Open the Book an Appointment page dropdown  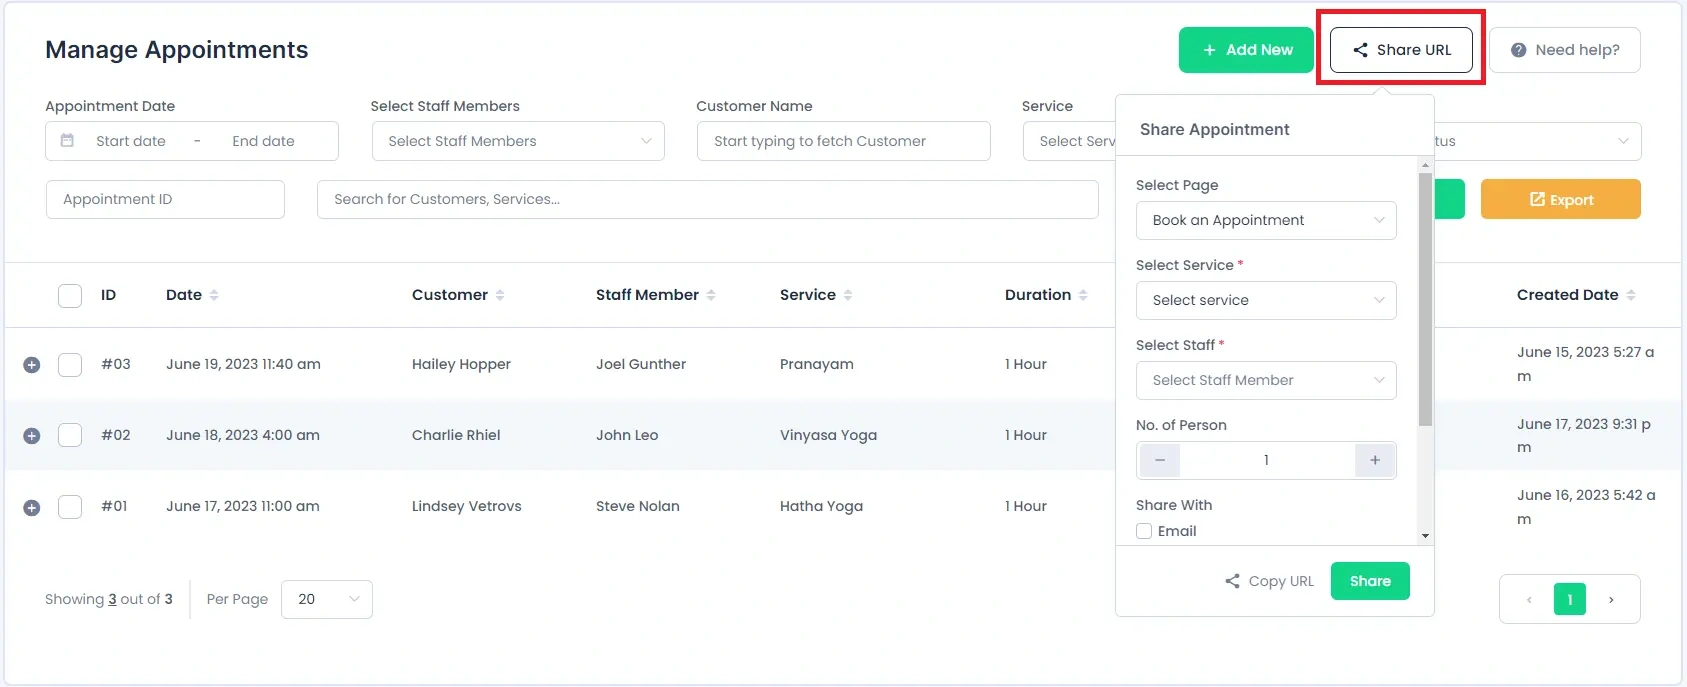tap(1266, 220)
